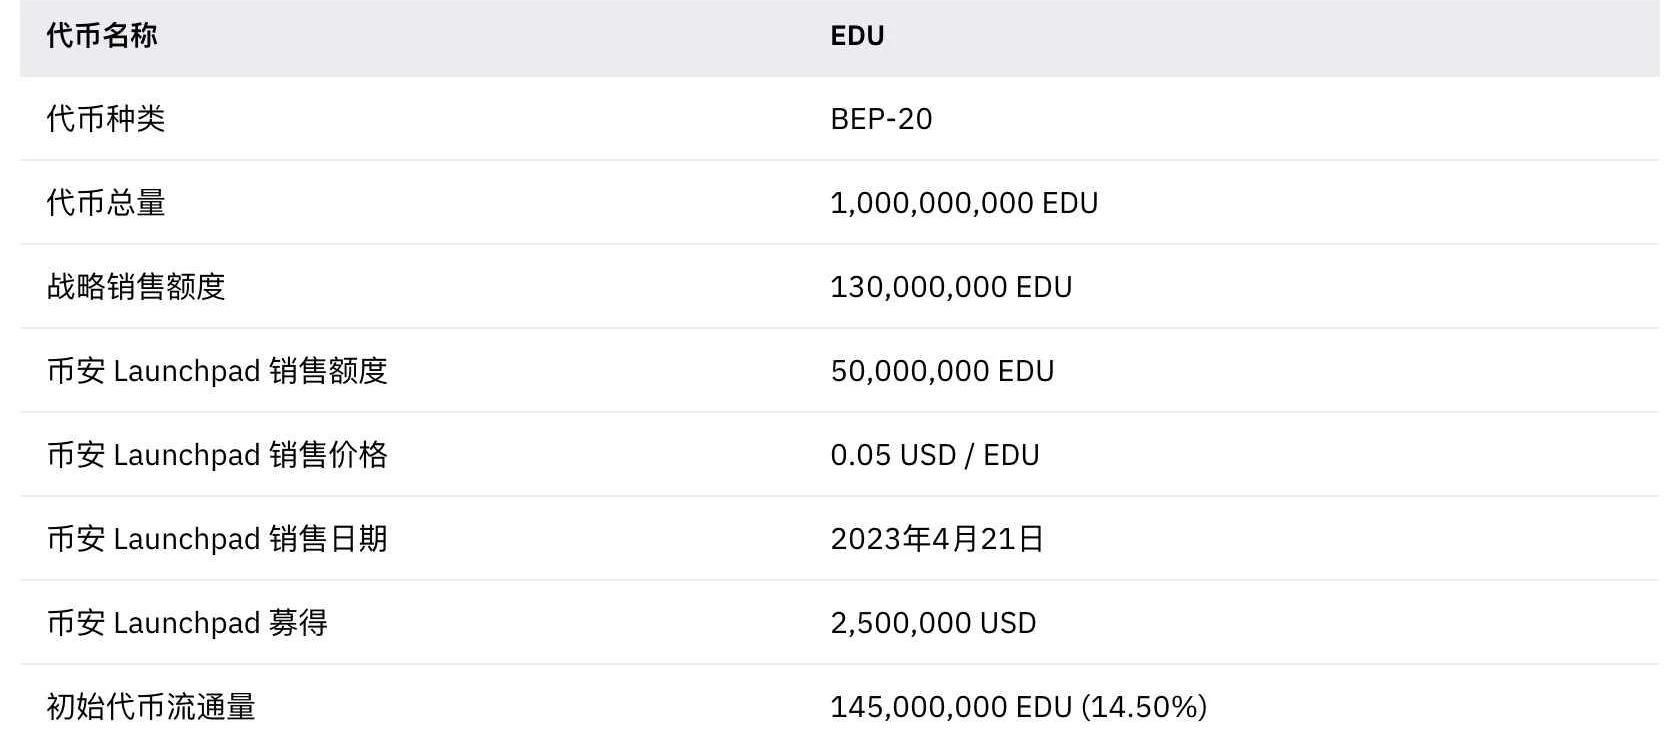Select the 初始代币流通量 label
This screenshot has width=1676, height=744.
coord(151,707)
